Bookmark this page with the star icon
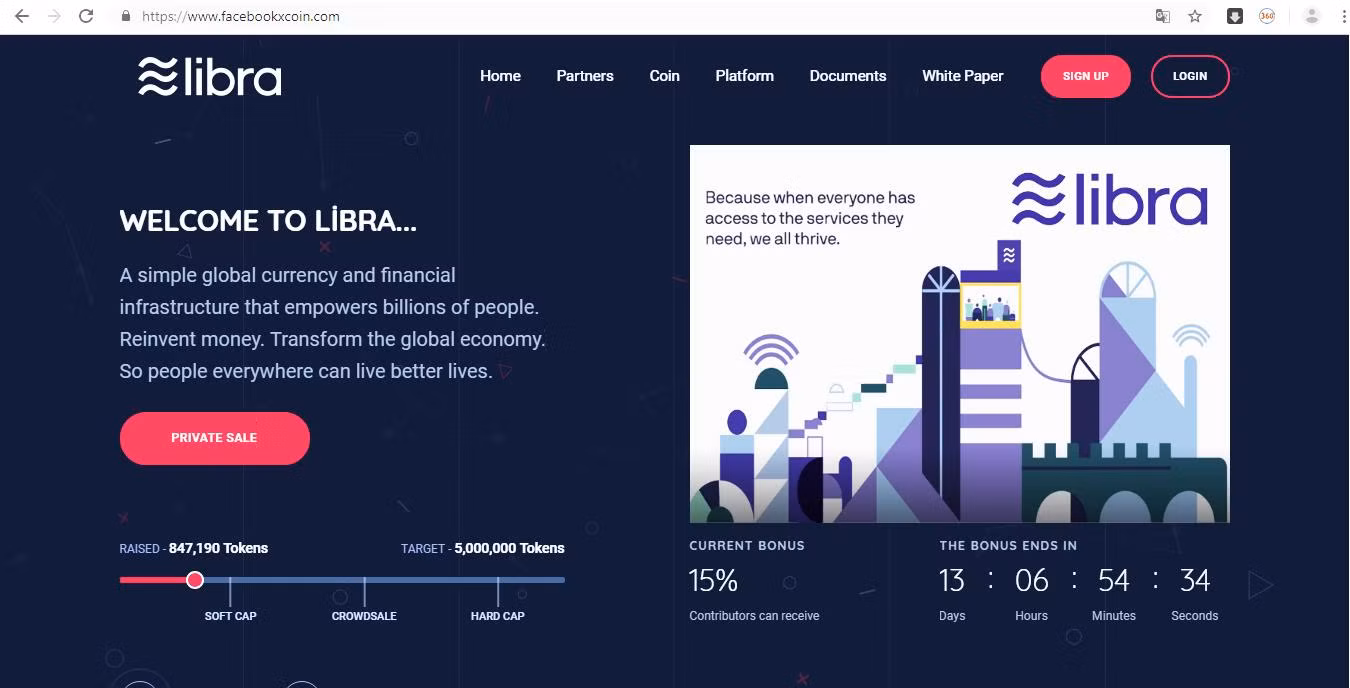This screenshot has height=688, width=1350. pos(1195,16)
